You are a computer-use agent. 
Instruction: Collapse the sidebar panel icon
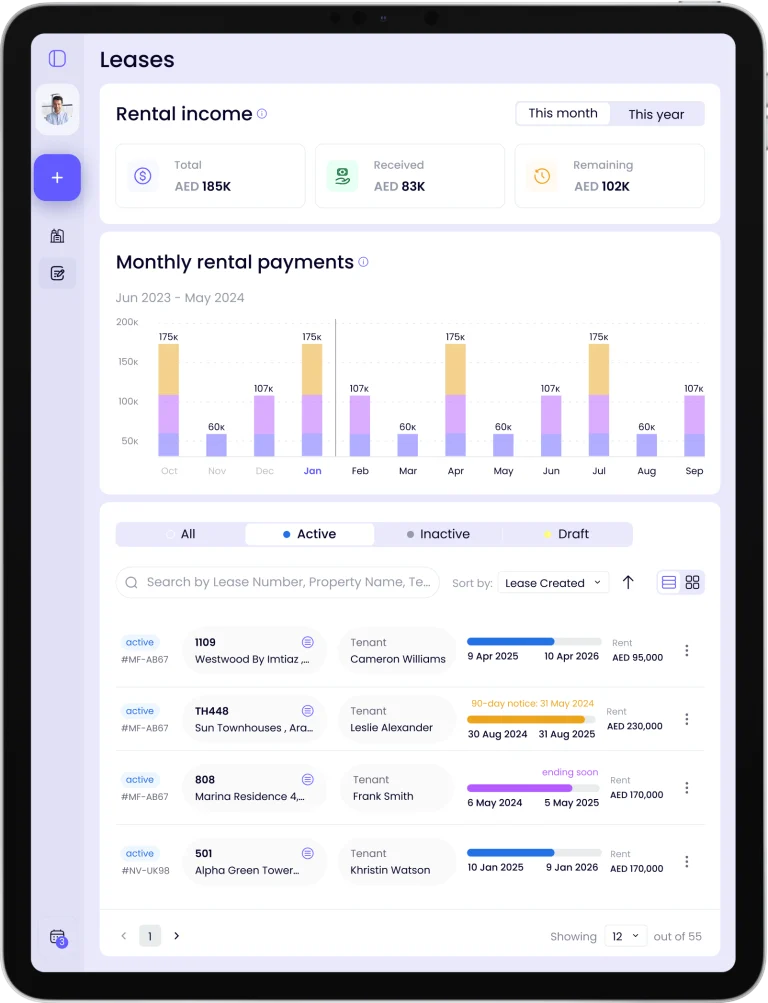[57, 59]
